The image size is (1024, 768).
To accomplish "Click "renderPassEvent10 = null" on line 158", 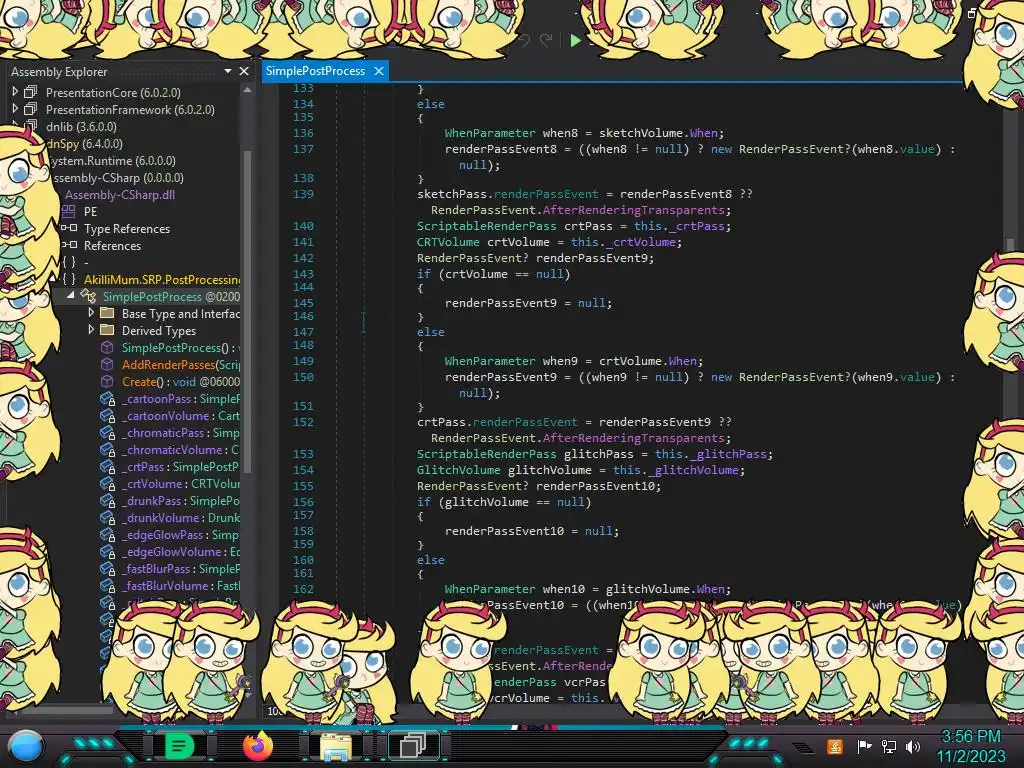I will [x=528, y=531].
